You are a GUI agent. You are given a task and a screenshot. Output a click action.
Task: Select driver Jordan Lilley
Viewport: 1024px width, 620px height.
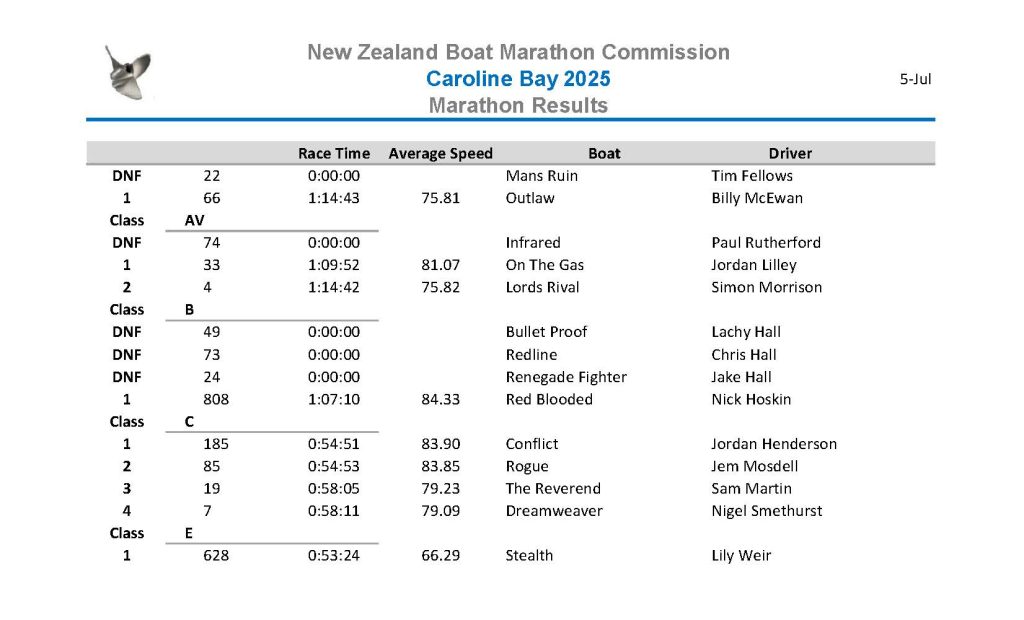click(x=754, y=265)
